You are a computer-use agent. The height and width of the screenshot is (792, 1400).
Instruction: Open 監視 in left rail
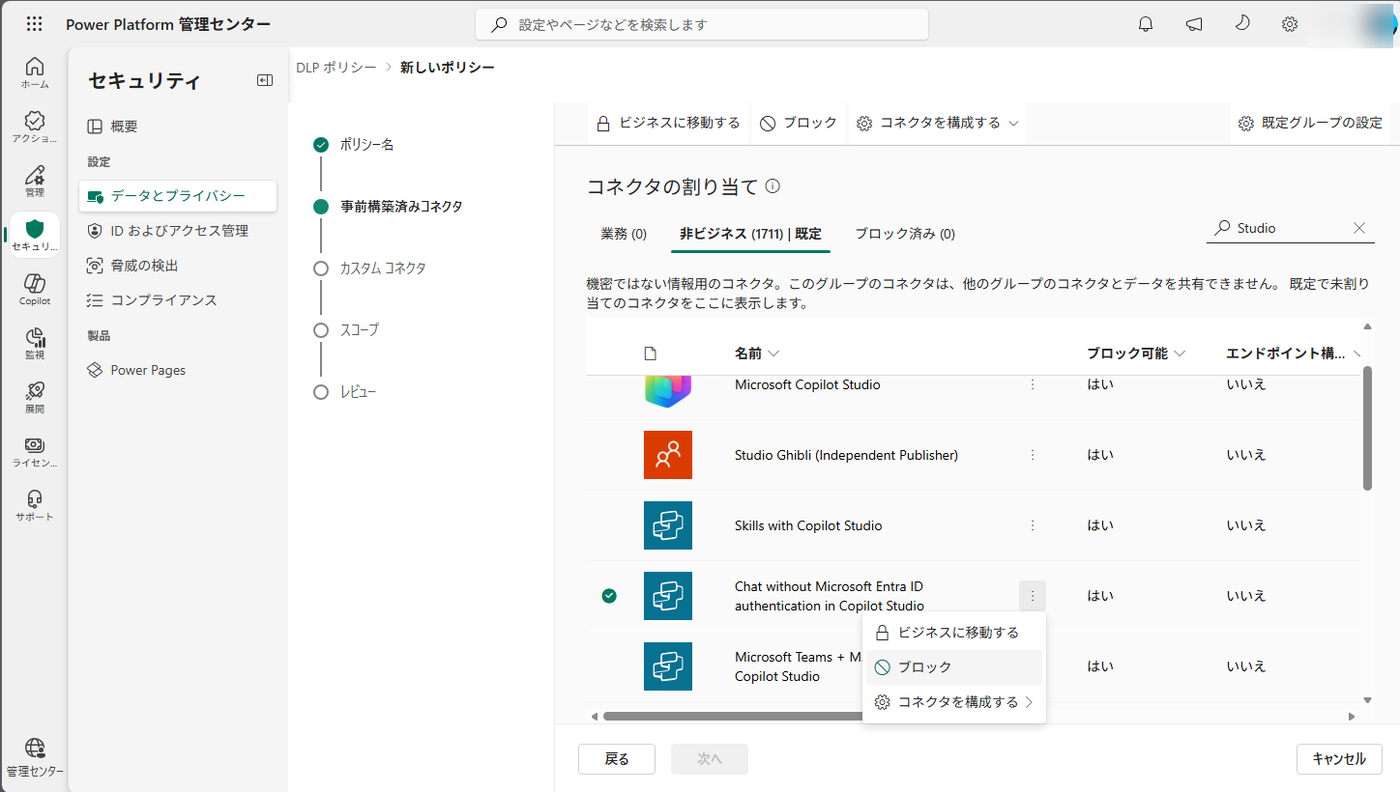coord(34,343)
